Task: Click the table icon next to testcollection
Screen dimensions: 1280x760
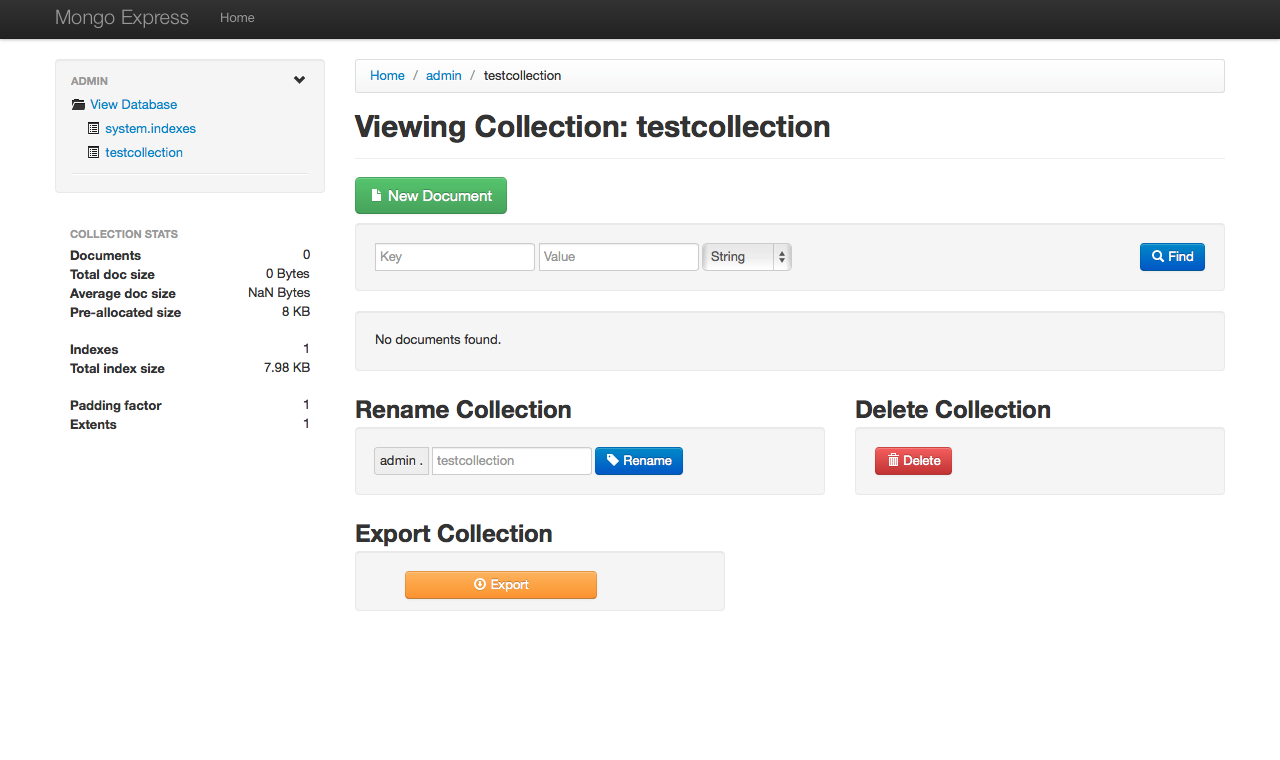Action: (94, 153)
